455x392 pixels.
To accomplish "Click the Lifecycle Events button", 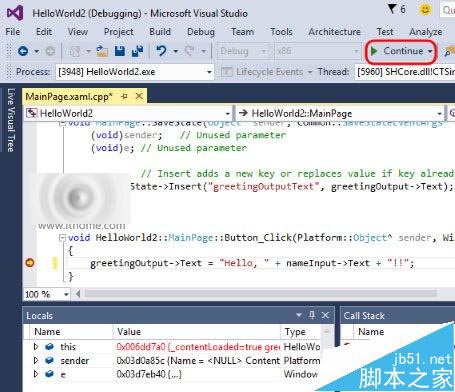I will point(267,72).
